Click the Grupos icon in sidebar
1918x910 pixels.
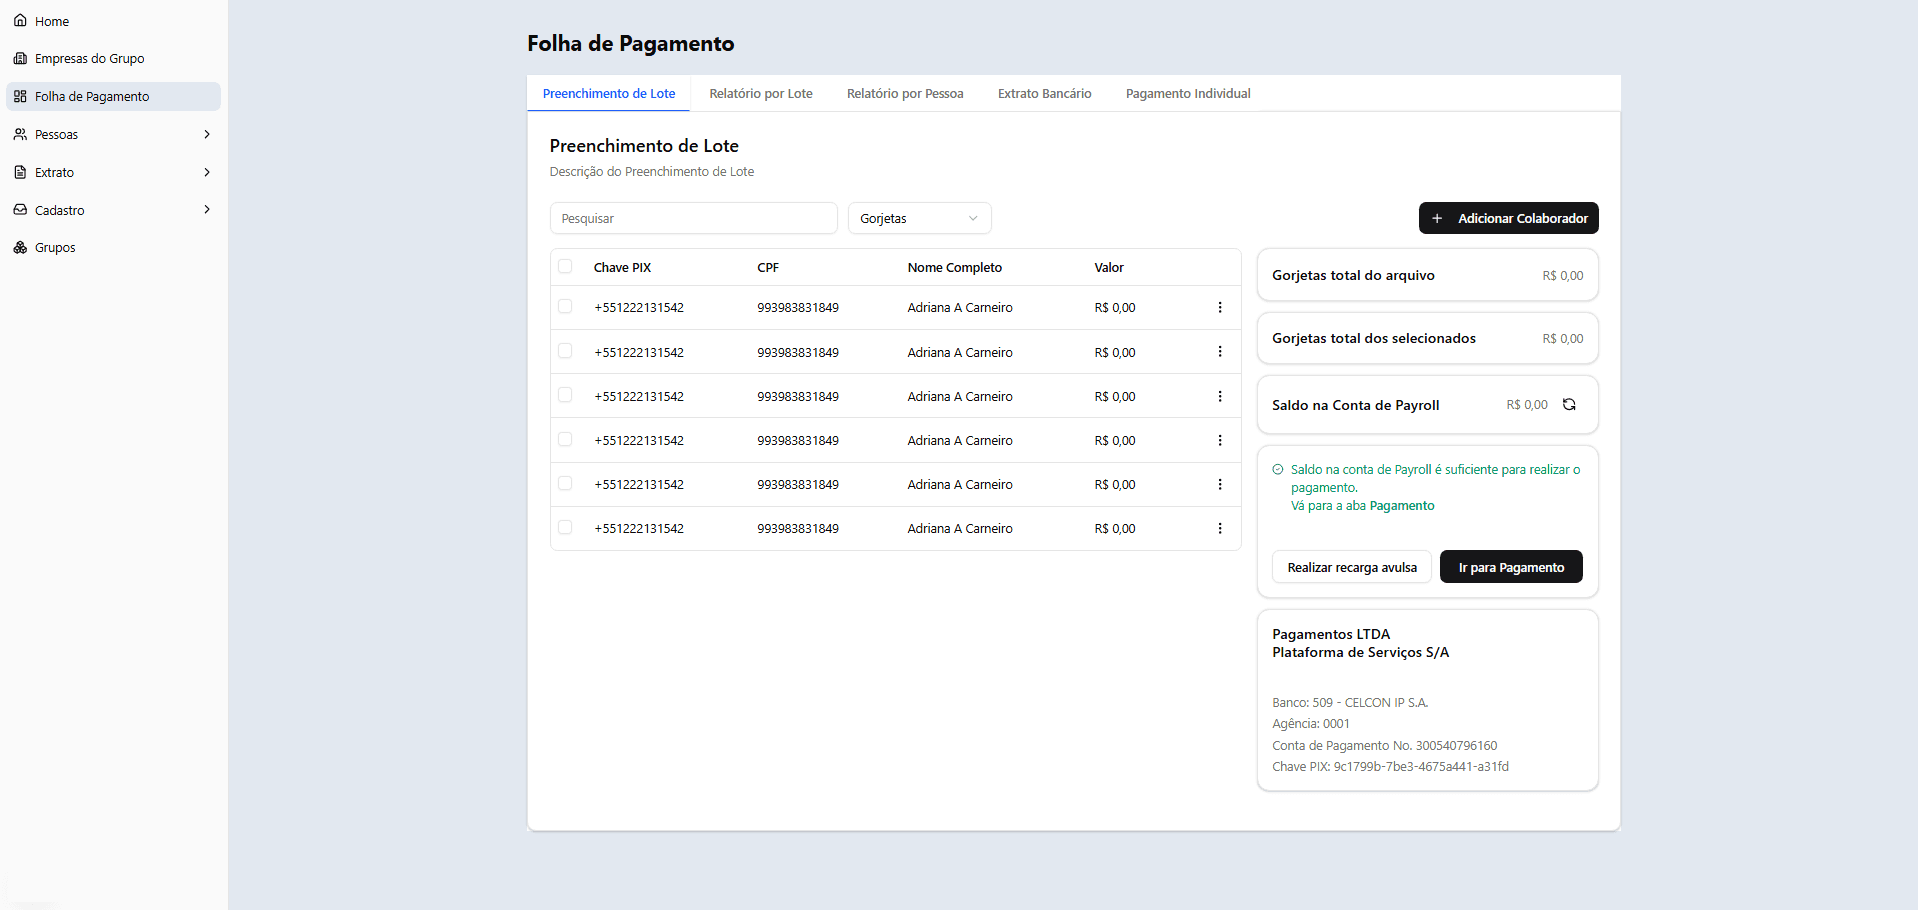click(x=20, y=248)
